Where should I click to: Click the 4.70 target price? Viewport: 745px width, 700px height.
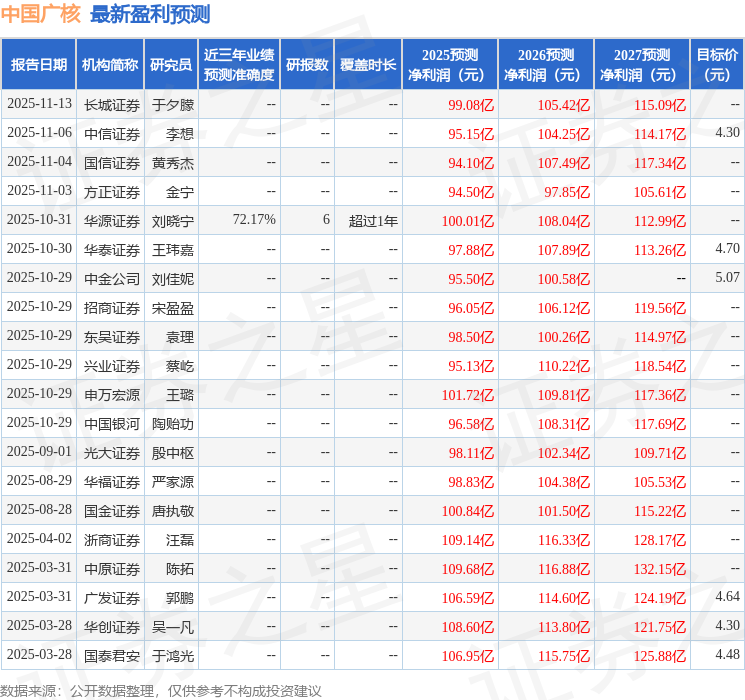(x=727, y=248)
